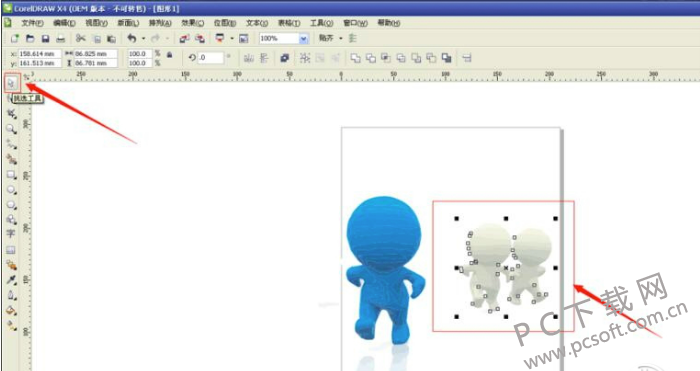Weld the selected objects
The image size is (700, 371).
(x=355, y=58)
